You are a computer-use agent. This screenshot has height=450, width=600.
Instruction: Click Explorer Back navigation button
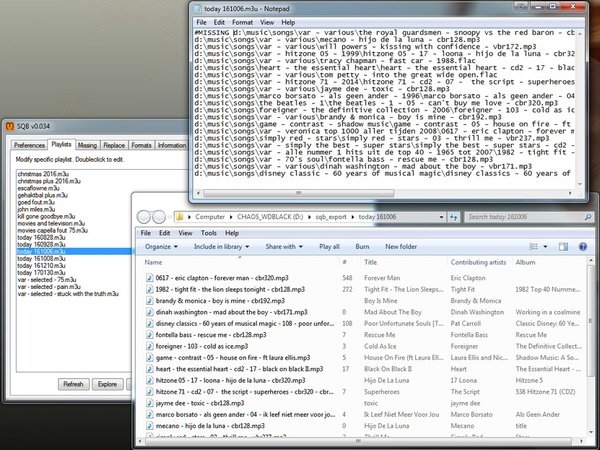[144, 217]
